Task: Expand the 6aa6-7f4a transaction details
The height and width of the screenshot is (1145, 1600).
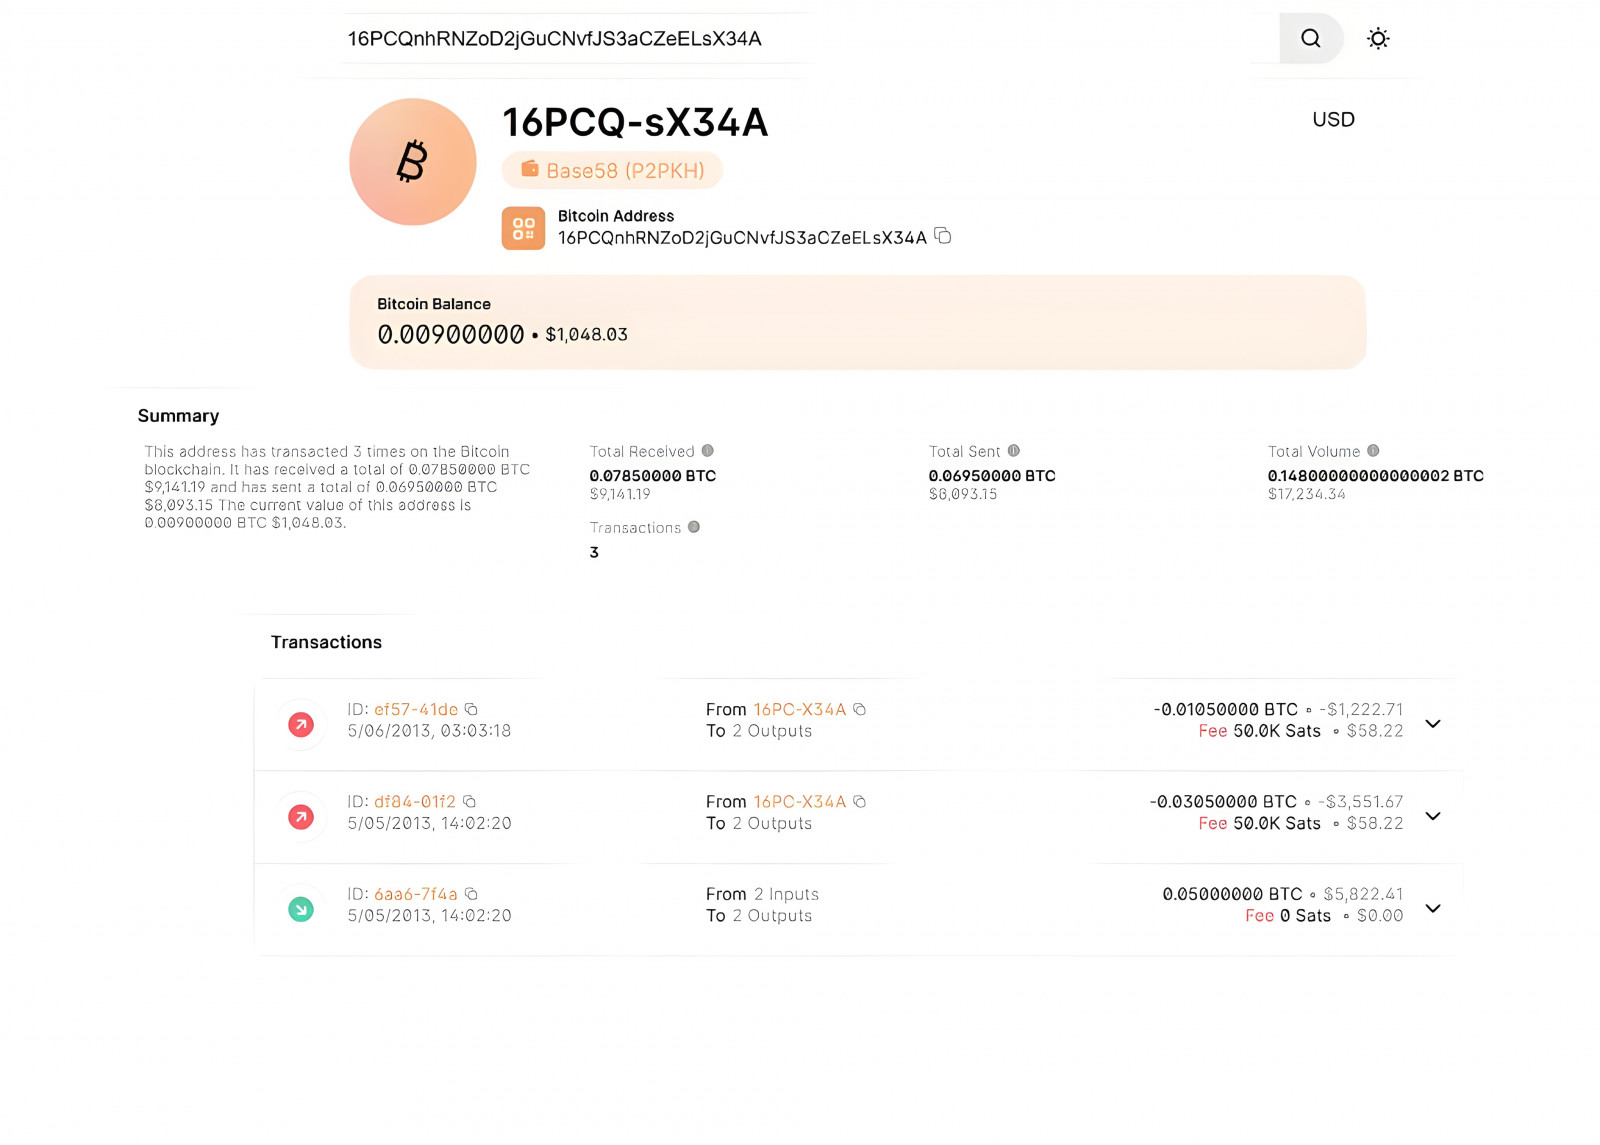Action: point(1433,908)
